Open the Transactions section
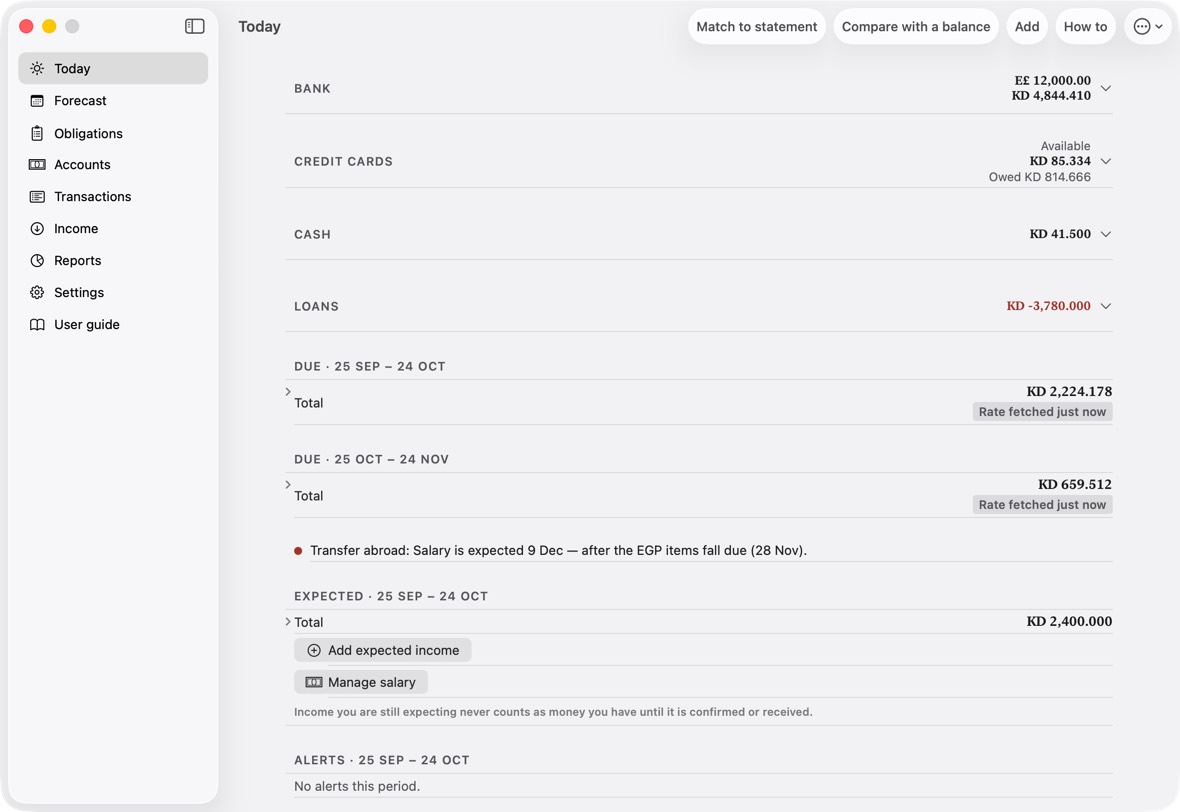This screenshot has height=812, width=1180. point(113,196)
